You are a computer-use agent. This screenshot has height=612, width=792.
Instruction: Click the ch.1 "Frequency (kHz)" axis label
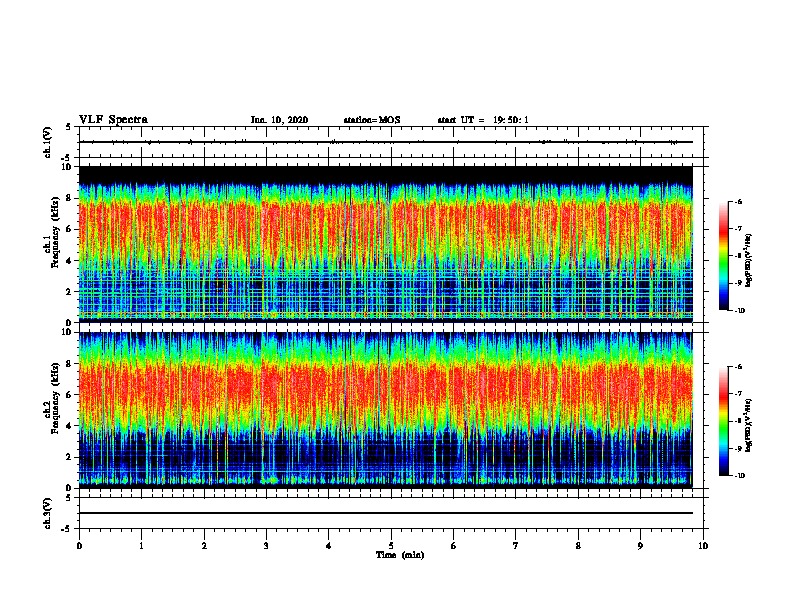(x=55, y=232)
